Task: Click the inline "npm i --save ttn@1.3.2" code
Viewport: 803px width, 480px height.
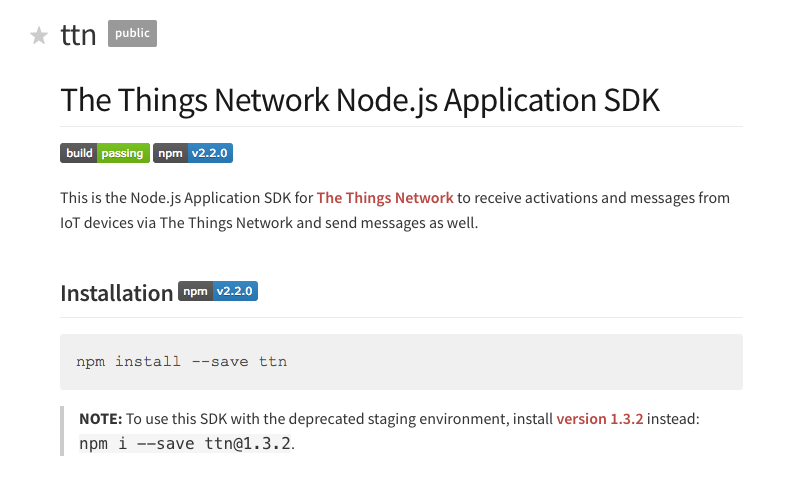Action: coord(185,442)
